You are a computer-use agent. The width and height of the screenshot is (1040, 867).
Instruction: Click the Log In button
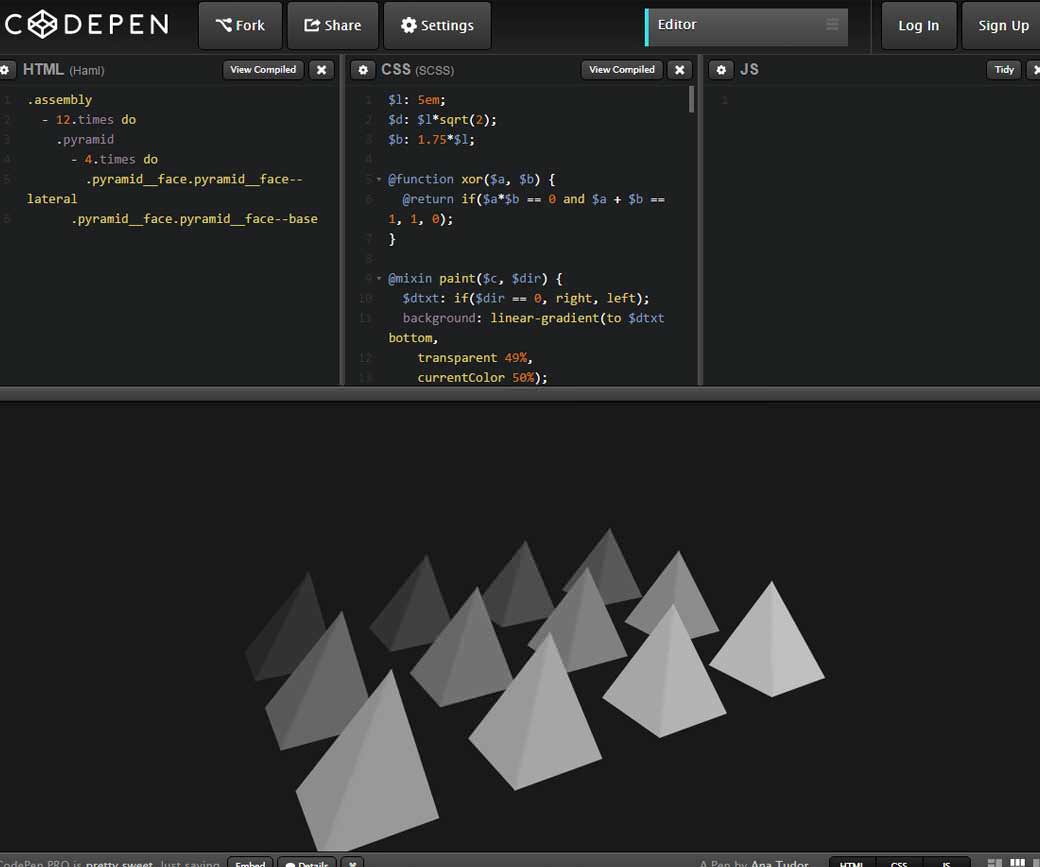918,26
